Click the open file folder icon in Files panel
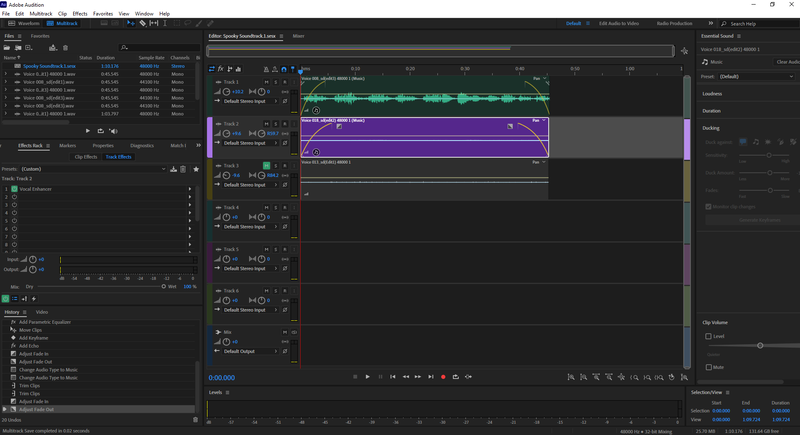The image size is (800, 435). point(8,47)
